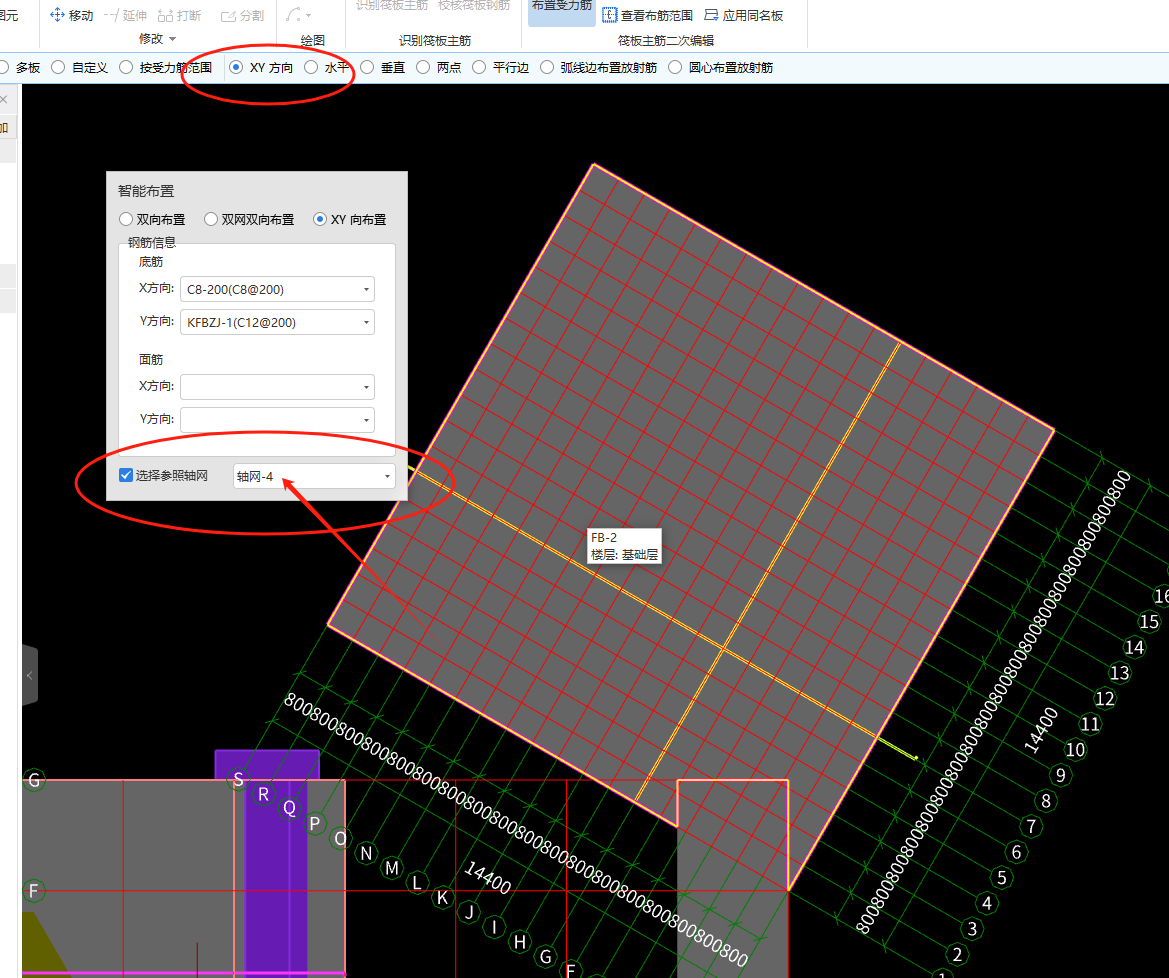1169x978 pixels.
Task: Close the left side panel with X
Action: pyautogui.click(x=4, y=99)
